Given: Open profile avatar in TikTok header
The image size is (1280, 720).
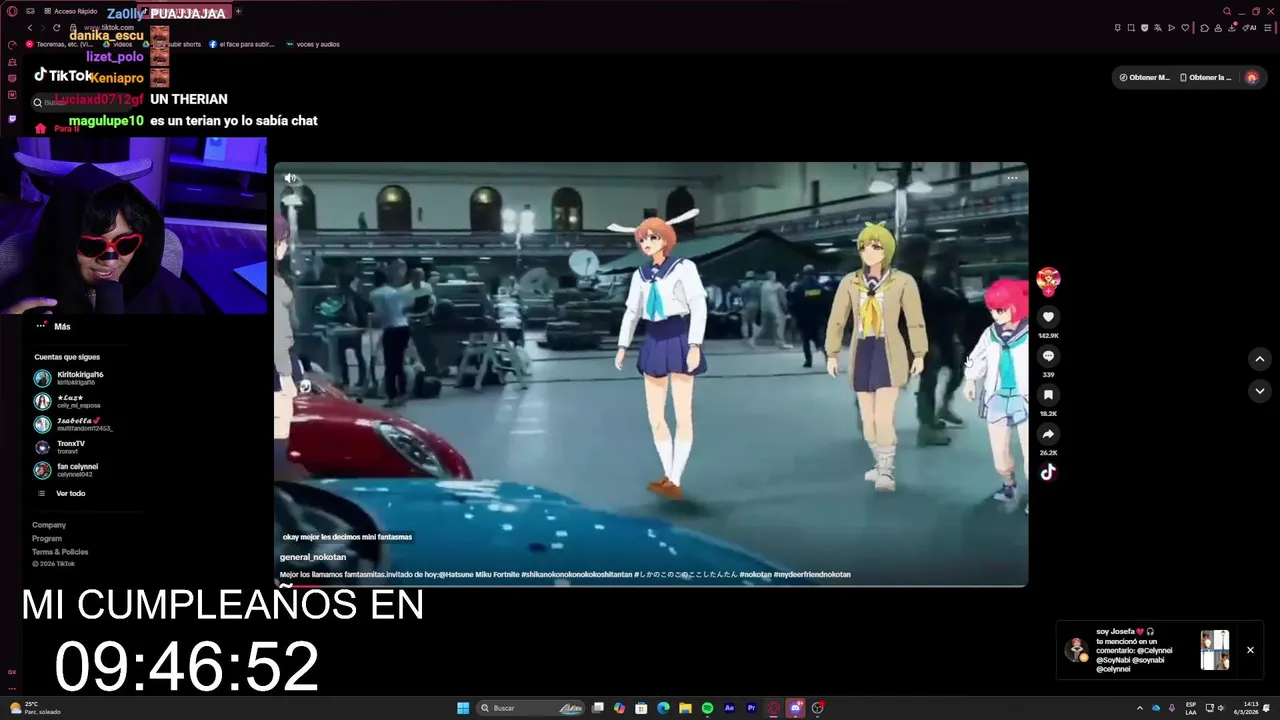Looking at the screenshot, I should [x=1251, y=77].
